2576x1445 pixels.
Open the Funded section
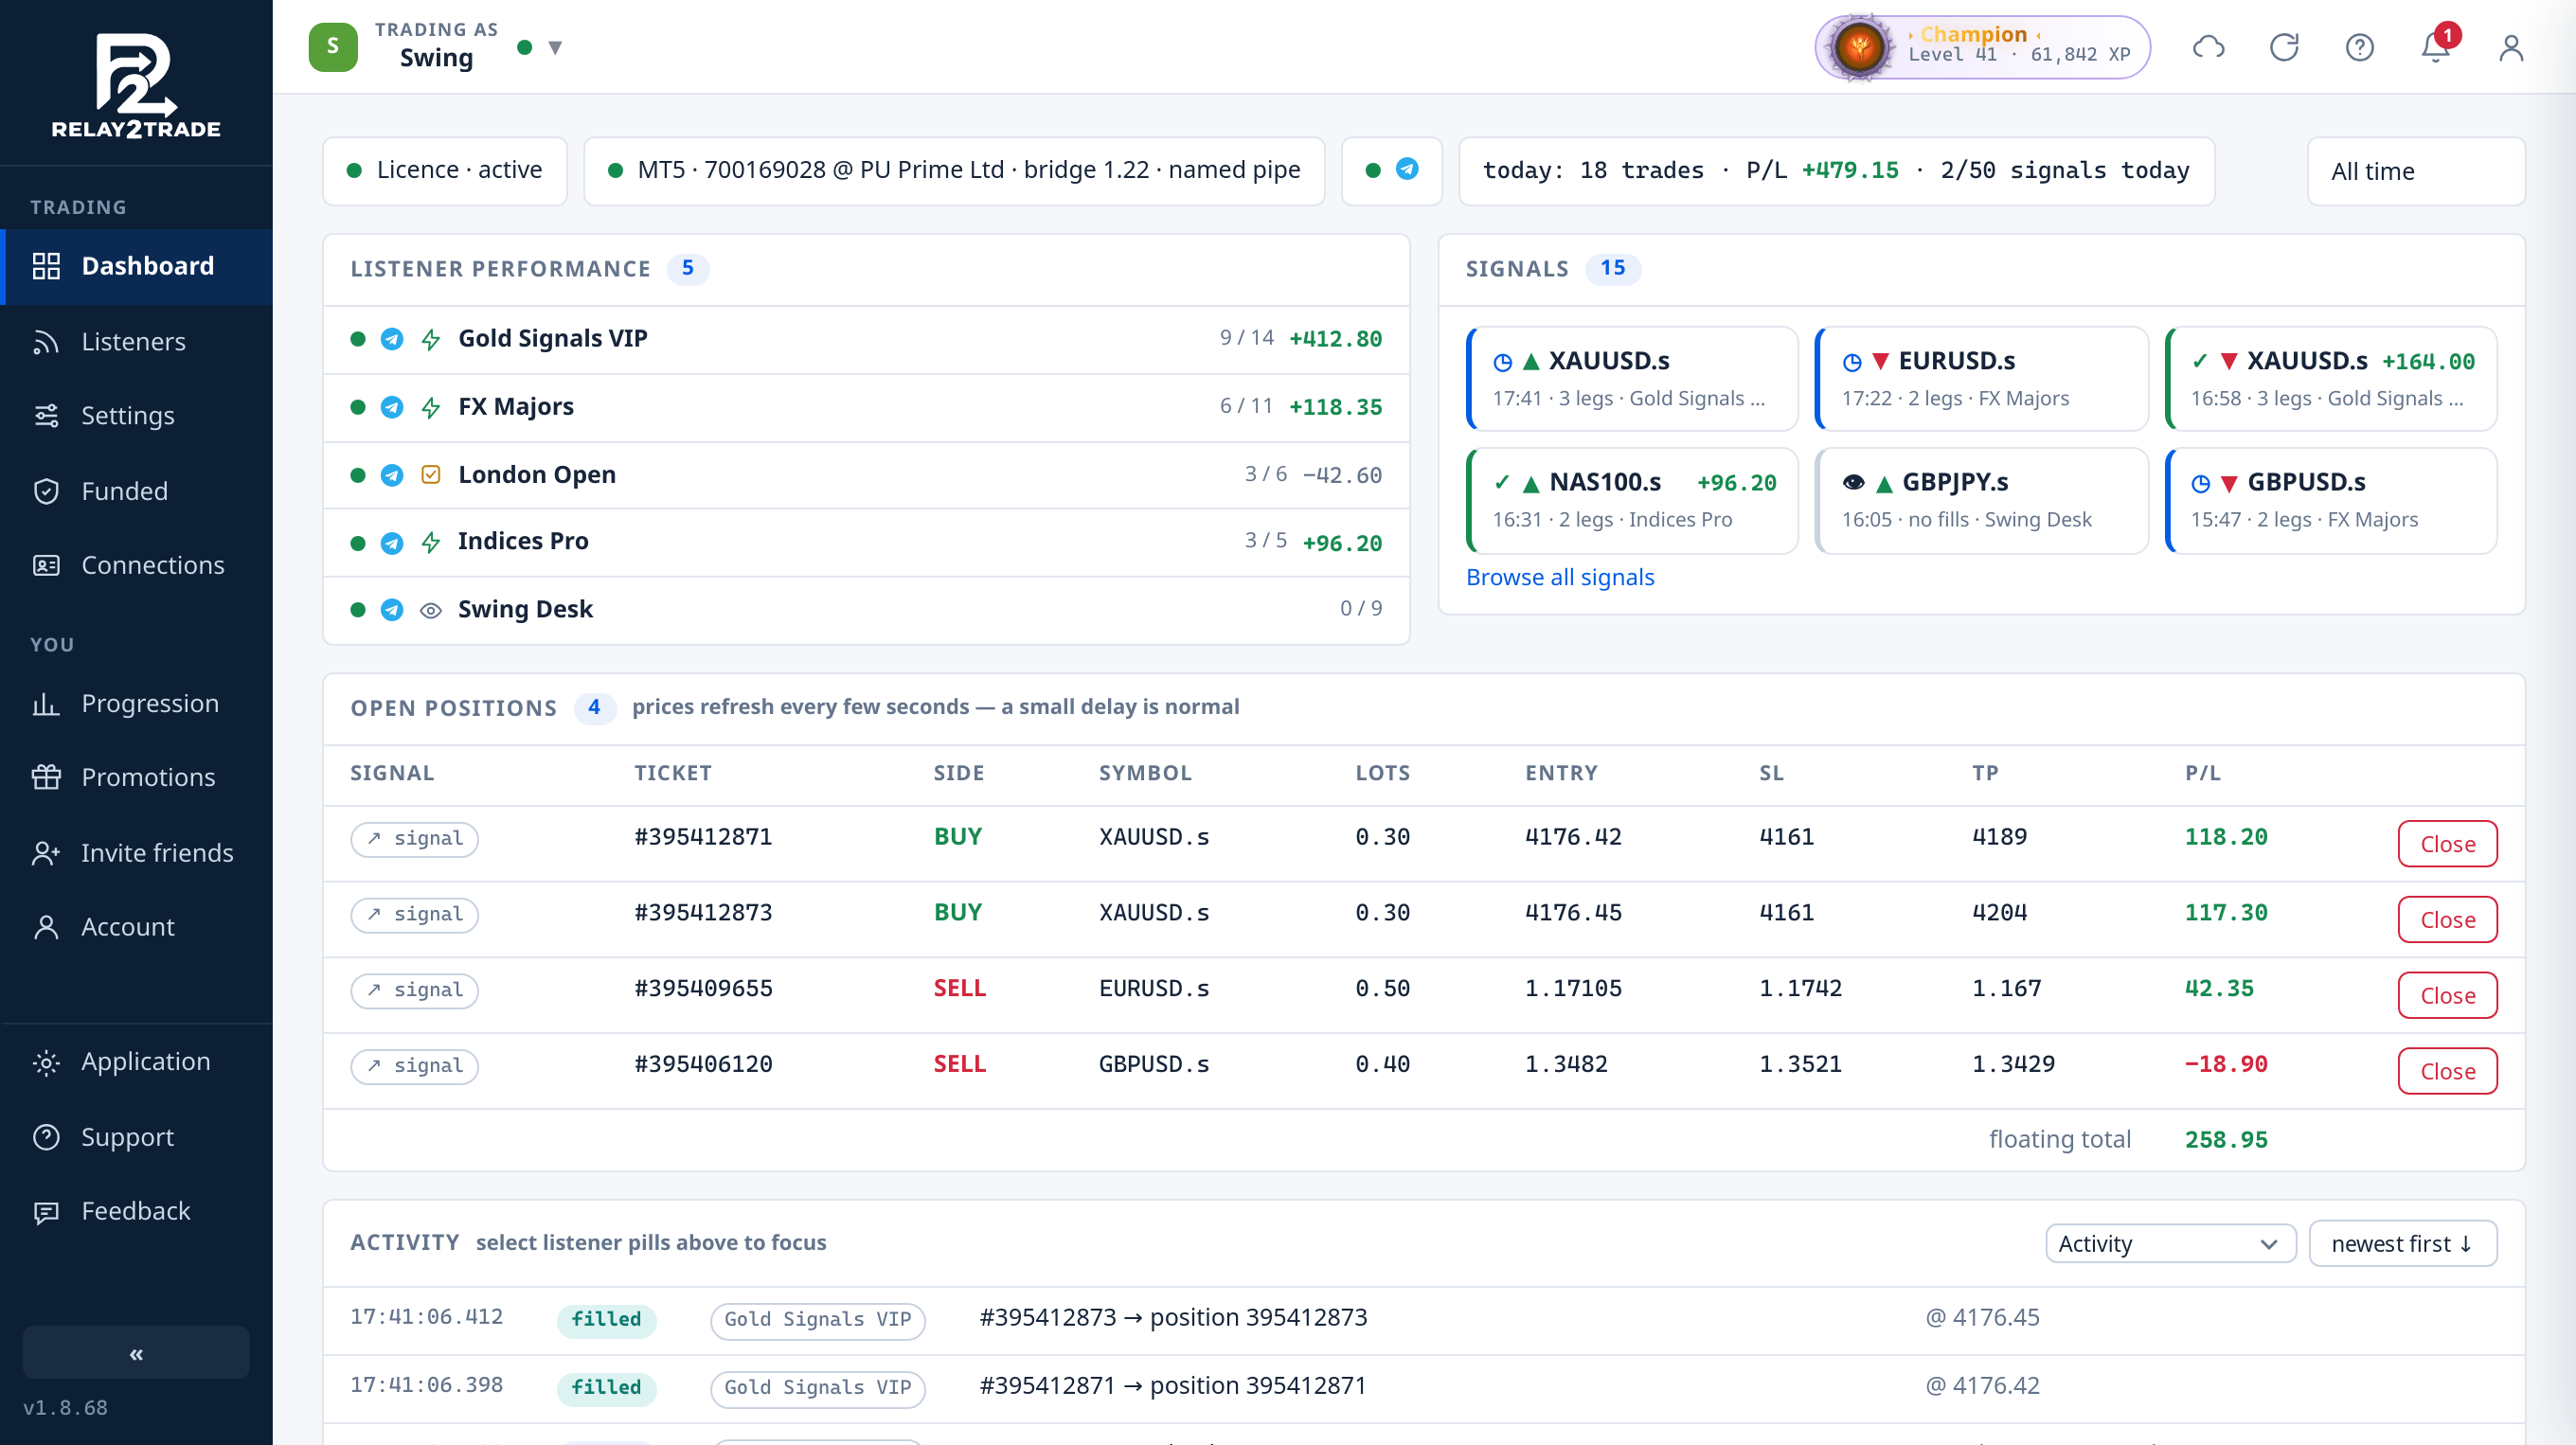pyautogui.click(x=136, y=491)
